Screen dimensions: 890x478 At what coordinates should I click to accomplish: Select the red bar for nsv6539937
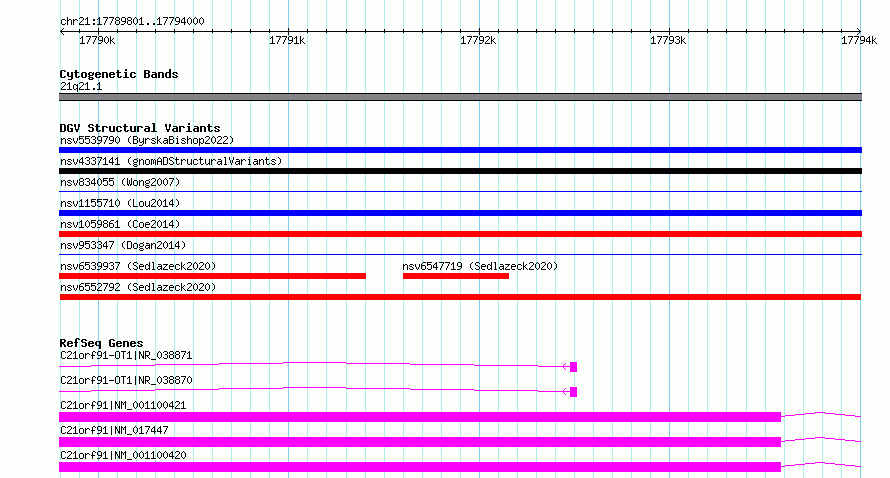pos(212,276)
